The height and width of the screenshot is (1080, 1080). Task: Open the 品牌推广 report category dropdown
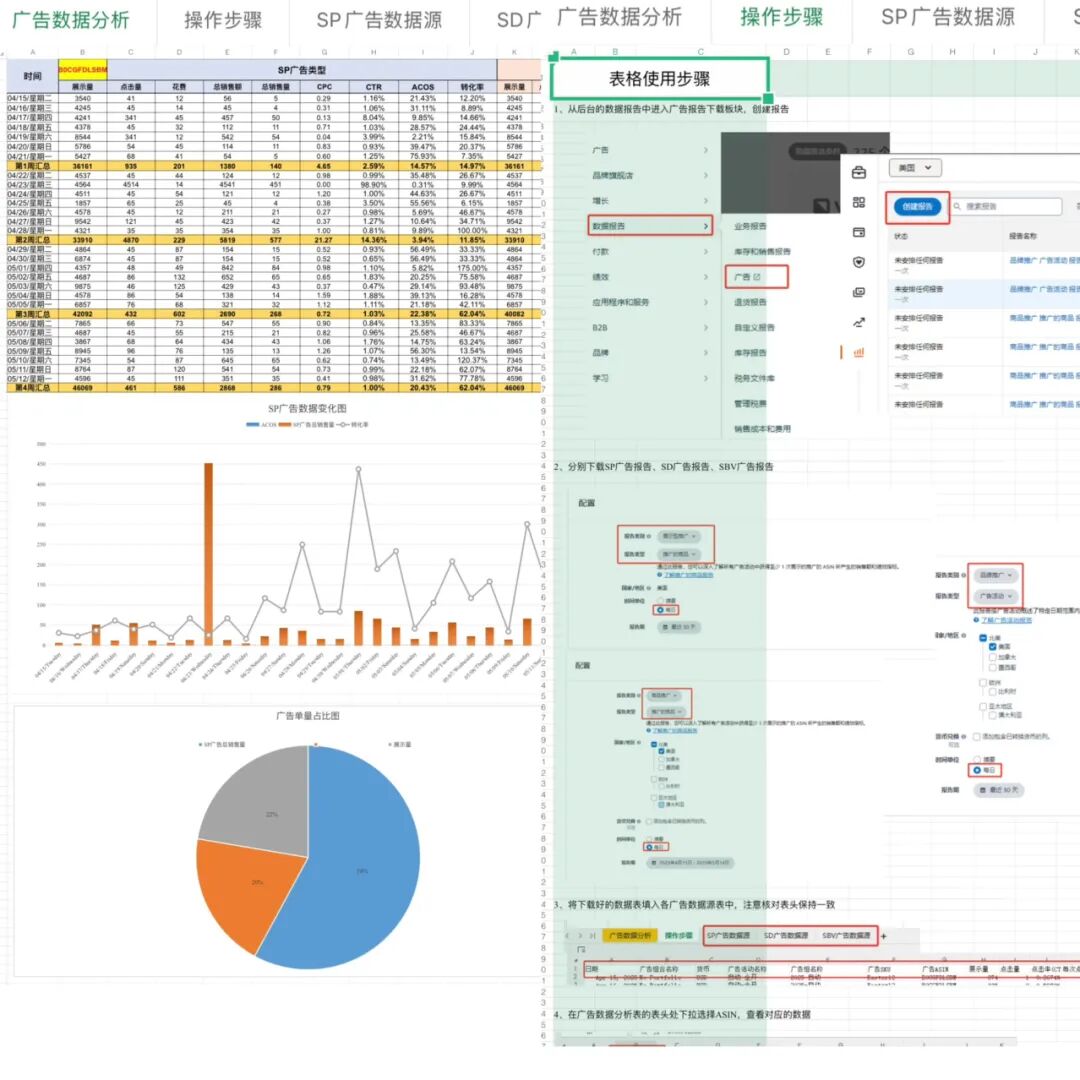tap(998, 575)
